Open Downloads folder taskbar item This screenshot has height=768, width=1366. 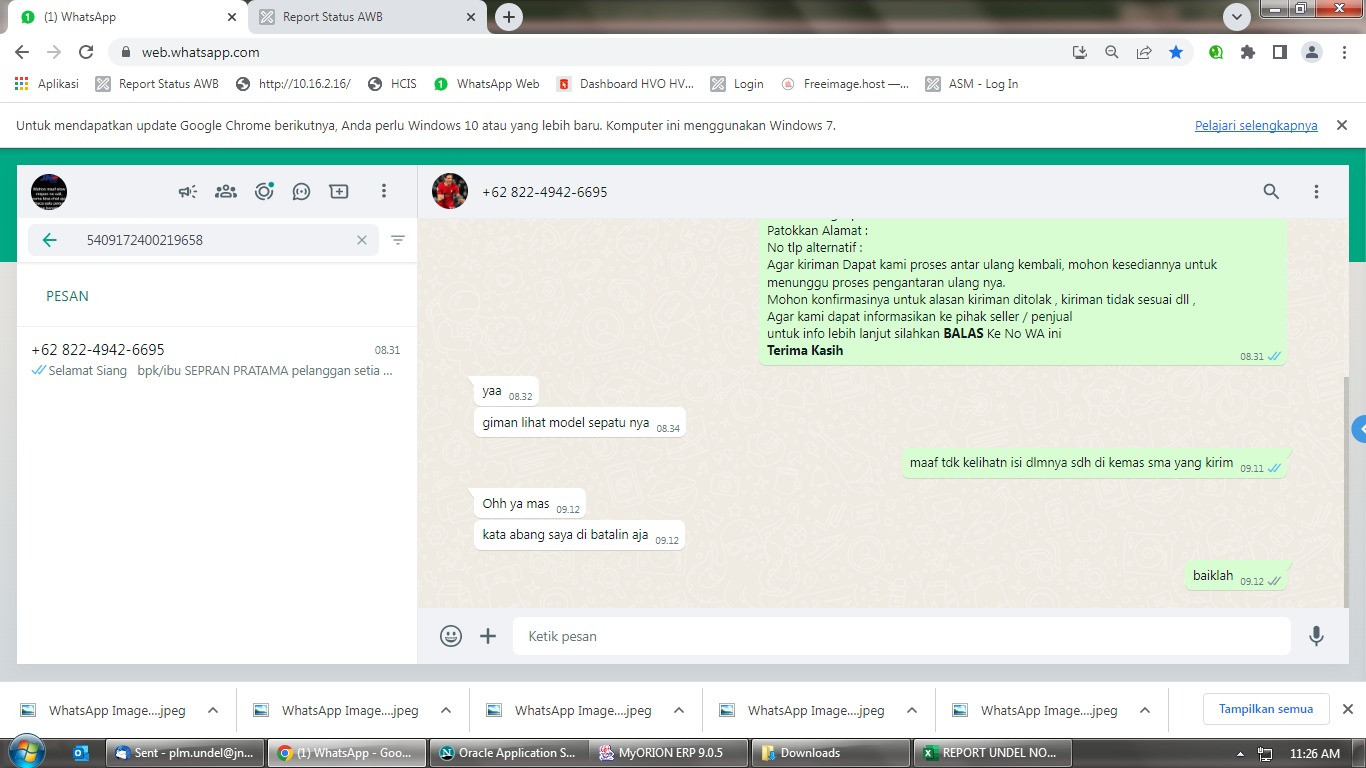click(831, 753)
